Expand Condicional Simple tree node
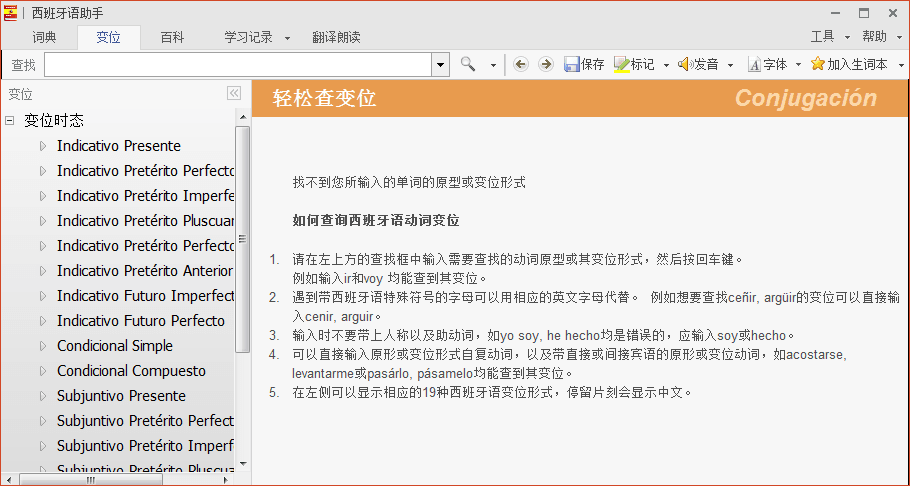 43,346
